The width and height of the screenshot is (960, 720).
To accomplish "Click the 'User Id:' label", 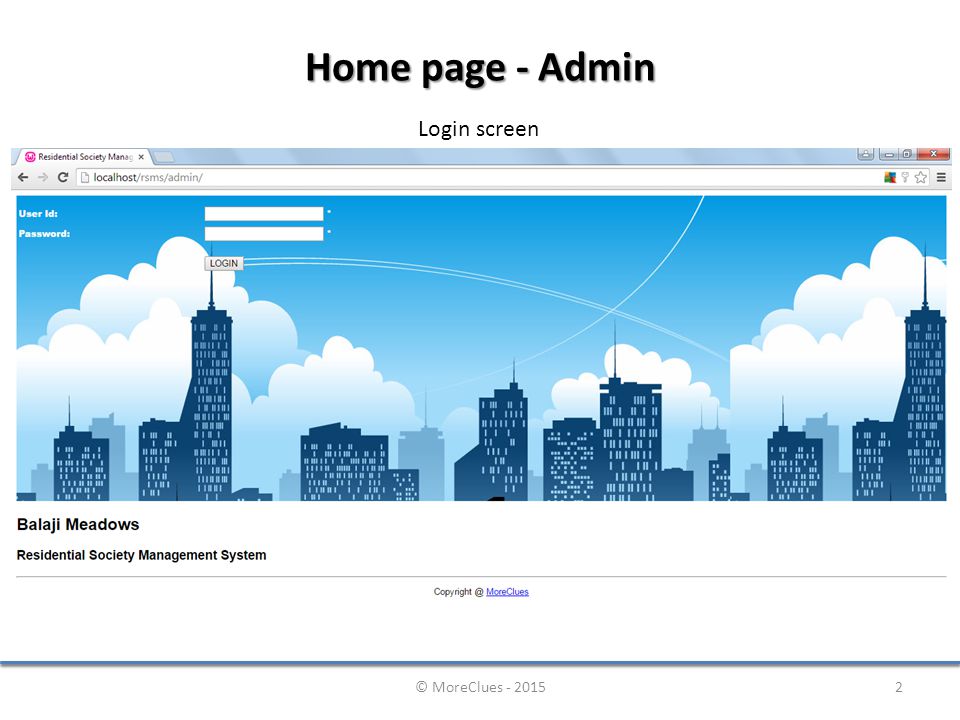I will coord(38,214).
